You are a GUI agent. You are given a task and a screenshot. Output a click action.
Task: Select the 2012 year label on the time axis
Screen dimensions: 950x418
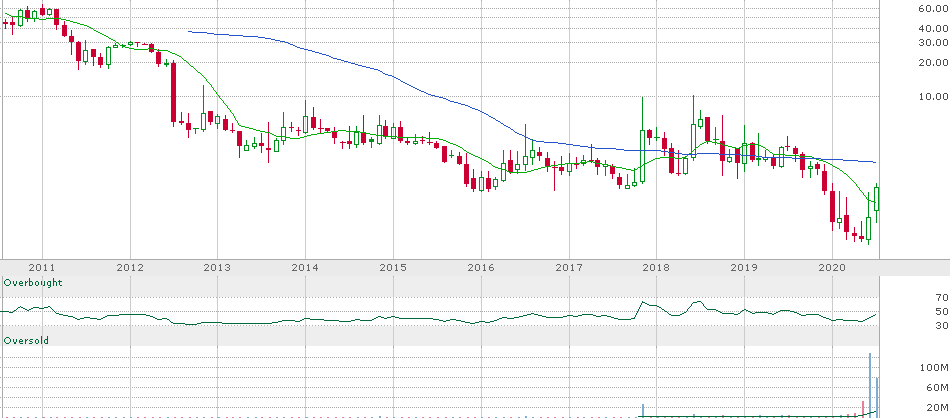coord(130,267)
